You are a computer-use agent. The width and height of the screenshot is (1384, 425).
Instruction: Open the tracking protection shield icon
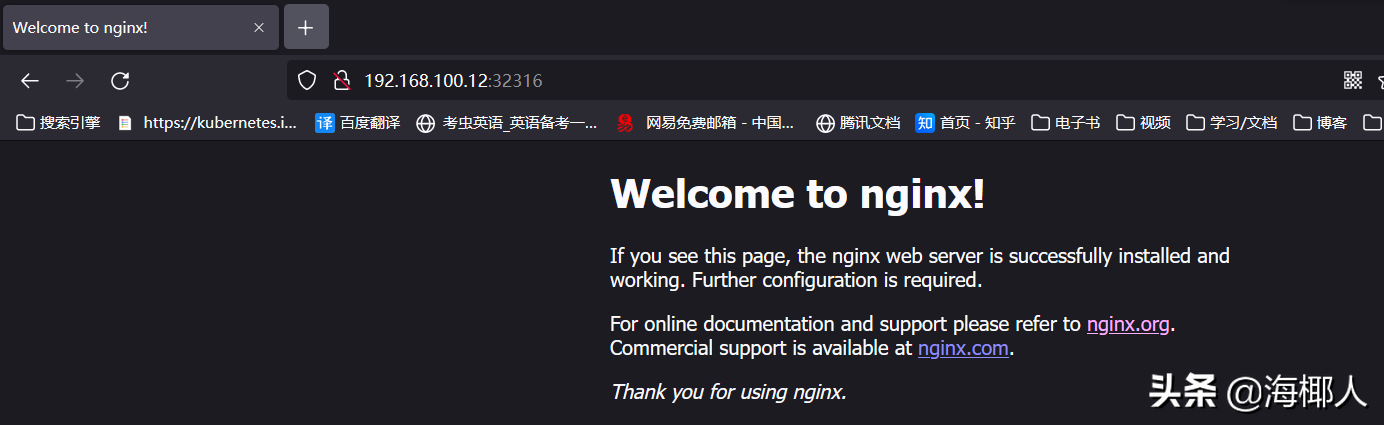coord(307,80)
